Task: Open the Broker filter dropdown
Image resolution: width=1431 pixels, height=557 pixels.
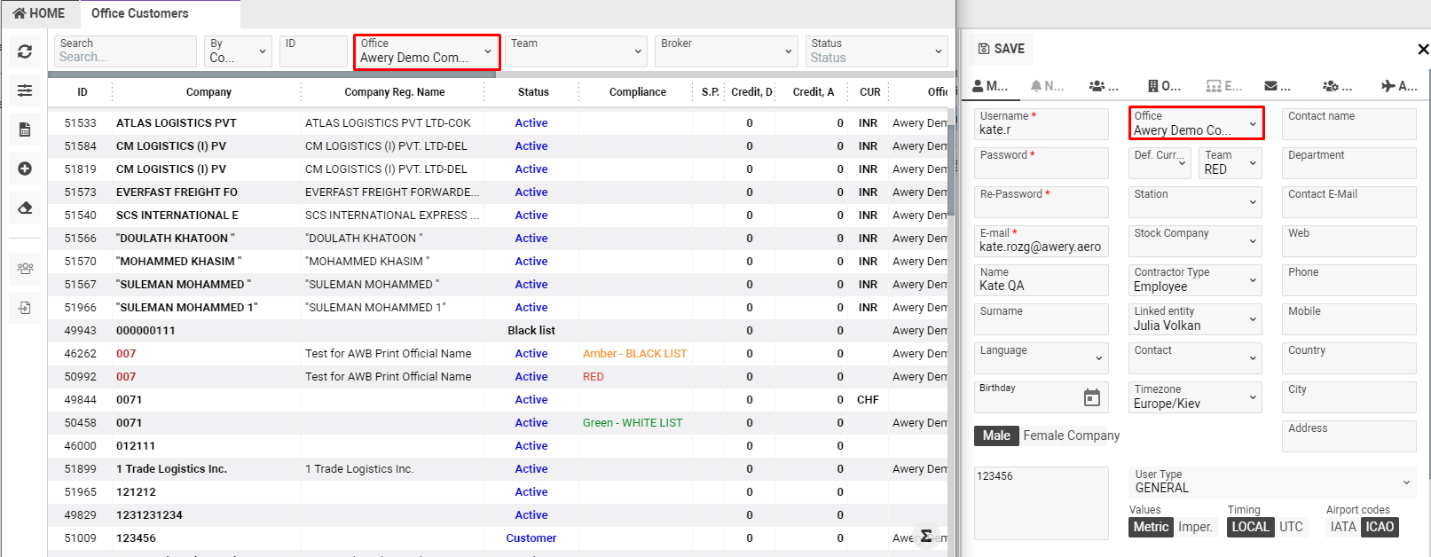Action: point(727,51)
